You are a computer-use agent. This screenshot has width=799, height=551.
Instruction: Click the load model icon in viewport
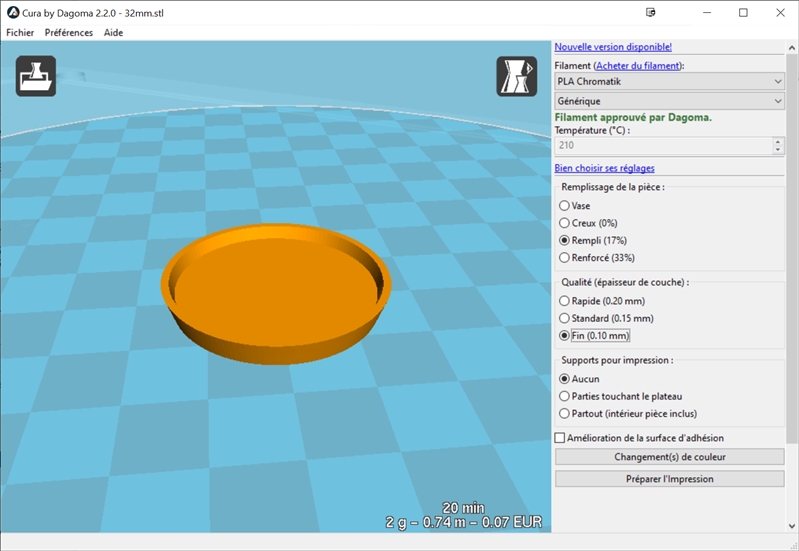tap(36, 76)
